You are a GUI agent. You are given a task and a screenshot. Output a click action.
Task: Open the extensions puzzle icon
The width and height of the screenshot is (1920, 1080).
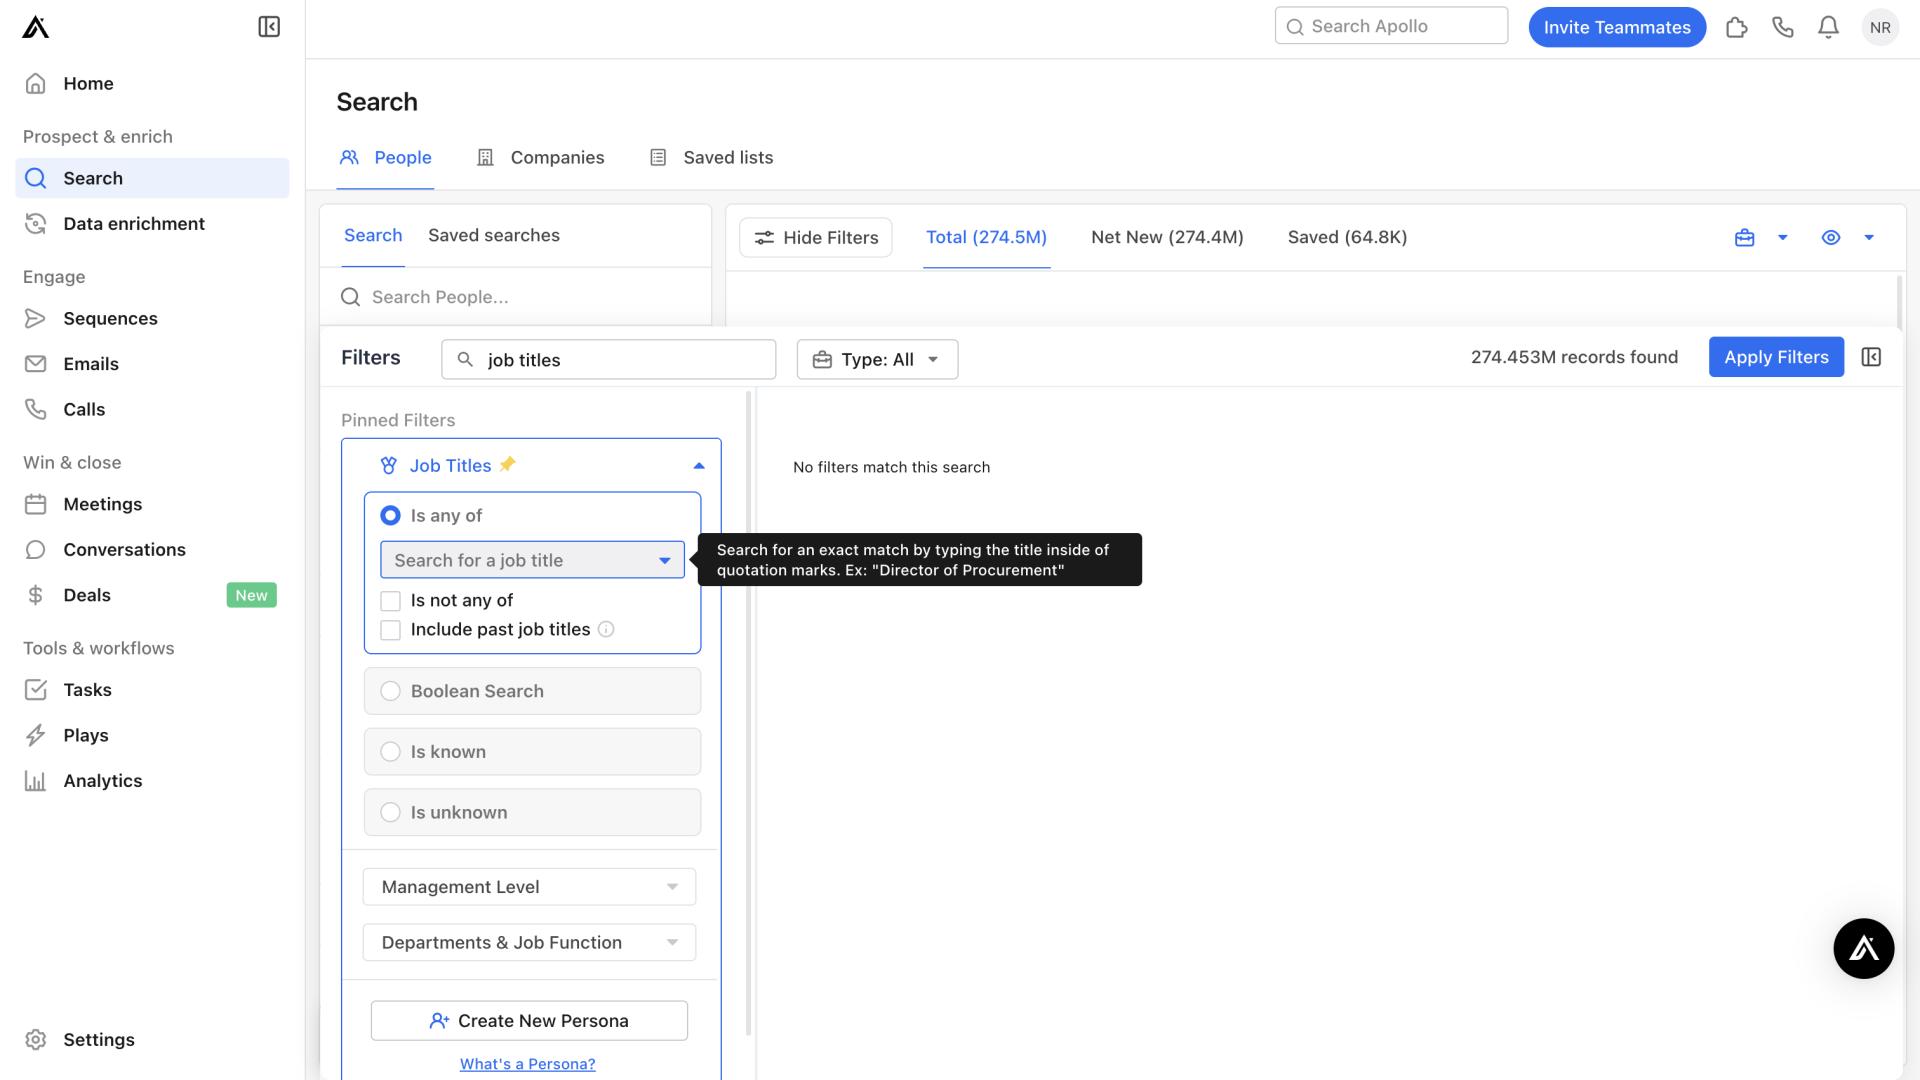[x=1737, y=27]
